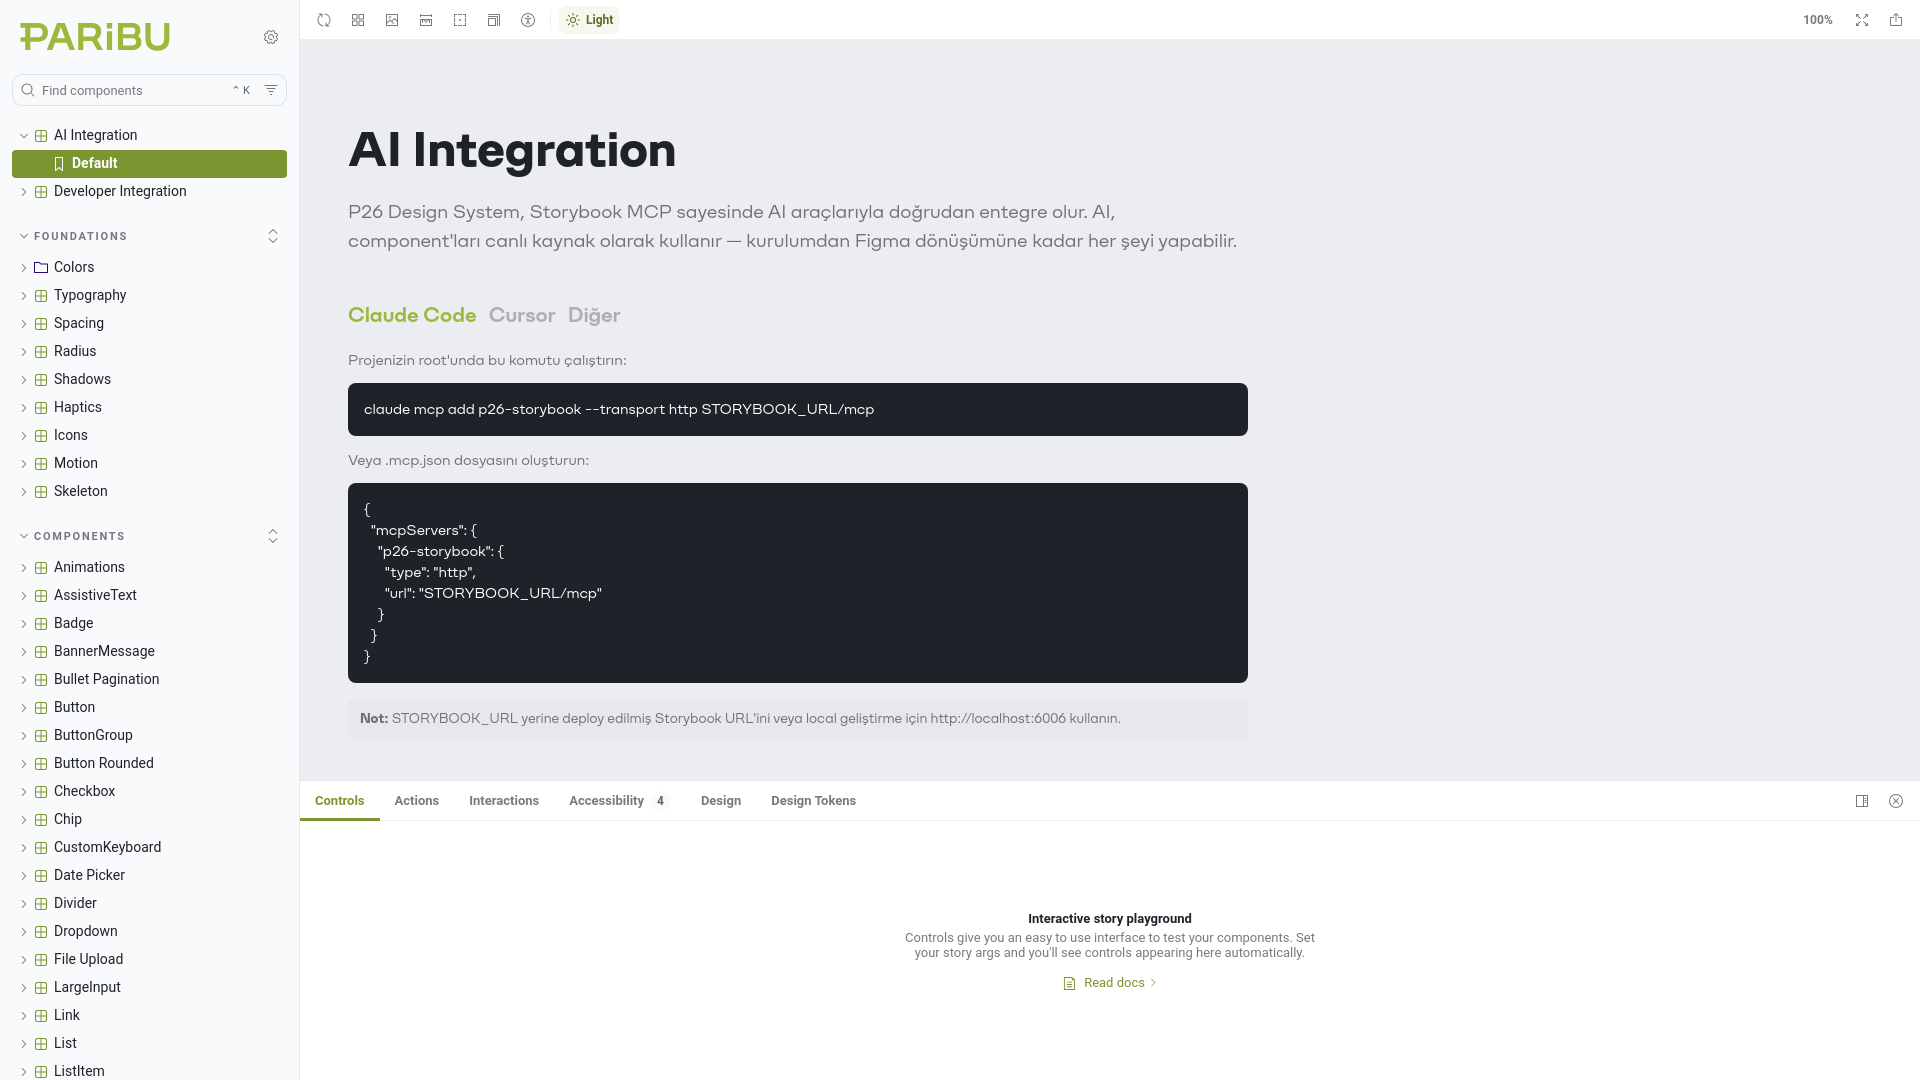
Task: Toggle the grid view toolbar icon
Action: tap(358, 20)
